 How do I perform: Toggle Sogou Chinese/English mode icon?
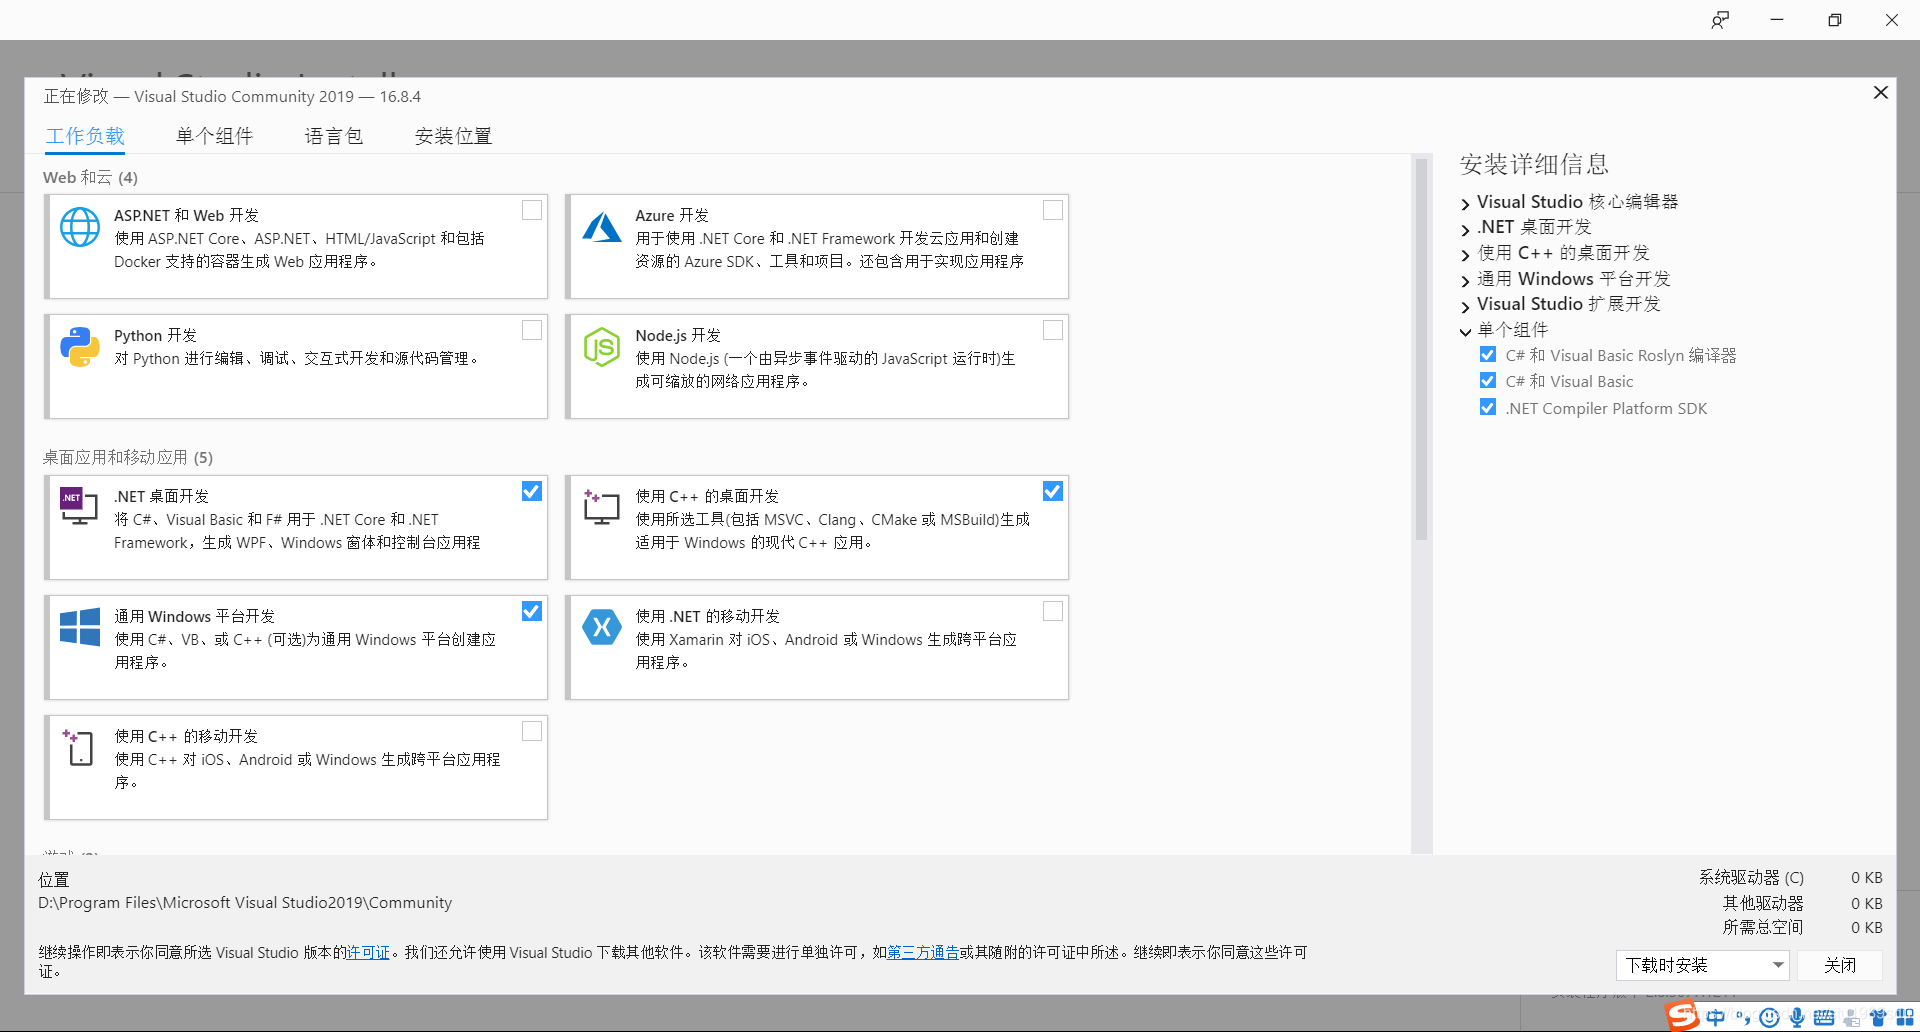coord(1716,1018)
